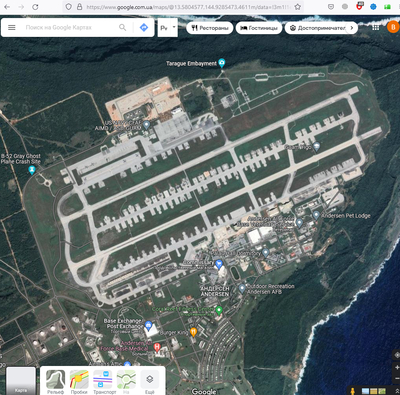Screen dimensions: 400x395
Task: Open the language input dropdown arrow
Action: click(174, 27)
